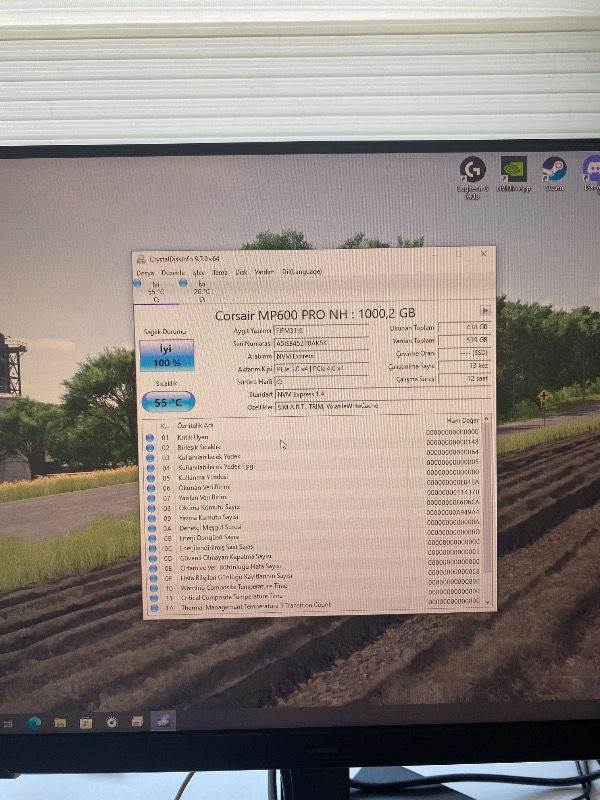The width and height of the screenshot is (600, 800).
Task: Click the Öznitelik Adı column header
Action: (x=196, y=425)
